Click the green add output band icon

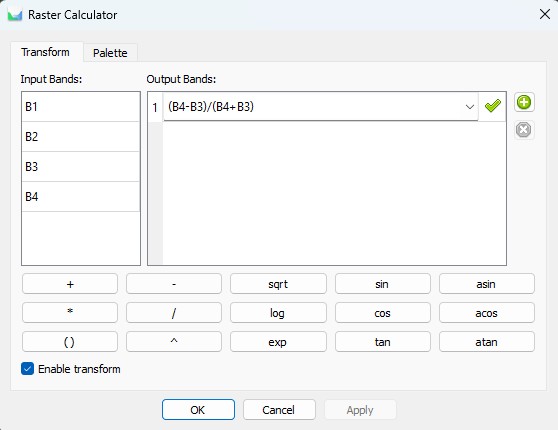[524, 103]
